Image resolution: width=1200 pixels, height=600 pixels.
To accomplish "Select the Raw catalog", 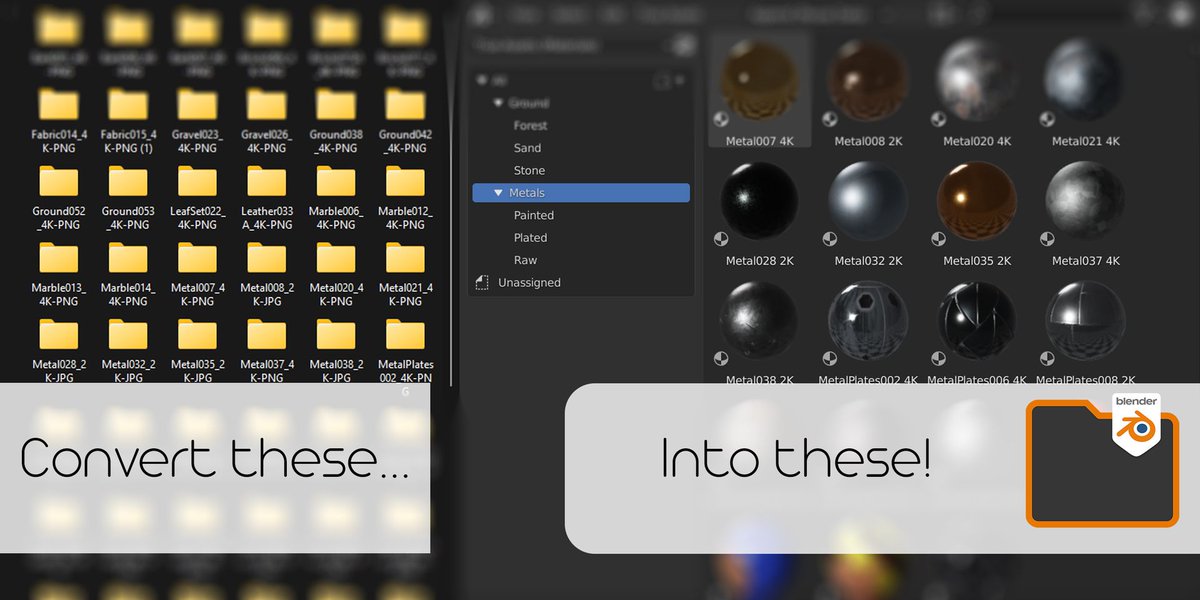I will coord(525,259).
